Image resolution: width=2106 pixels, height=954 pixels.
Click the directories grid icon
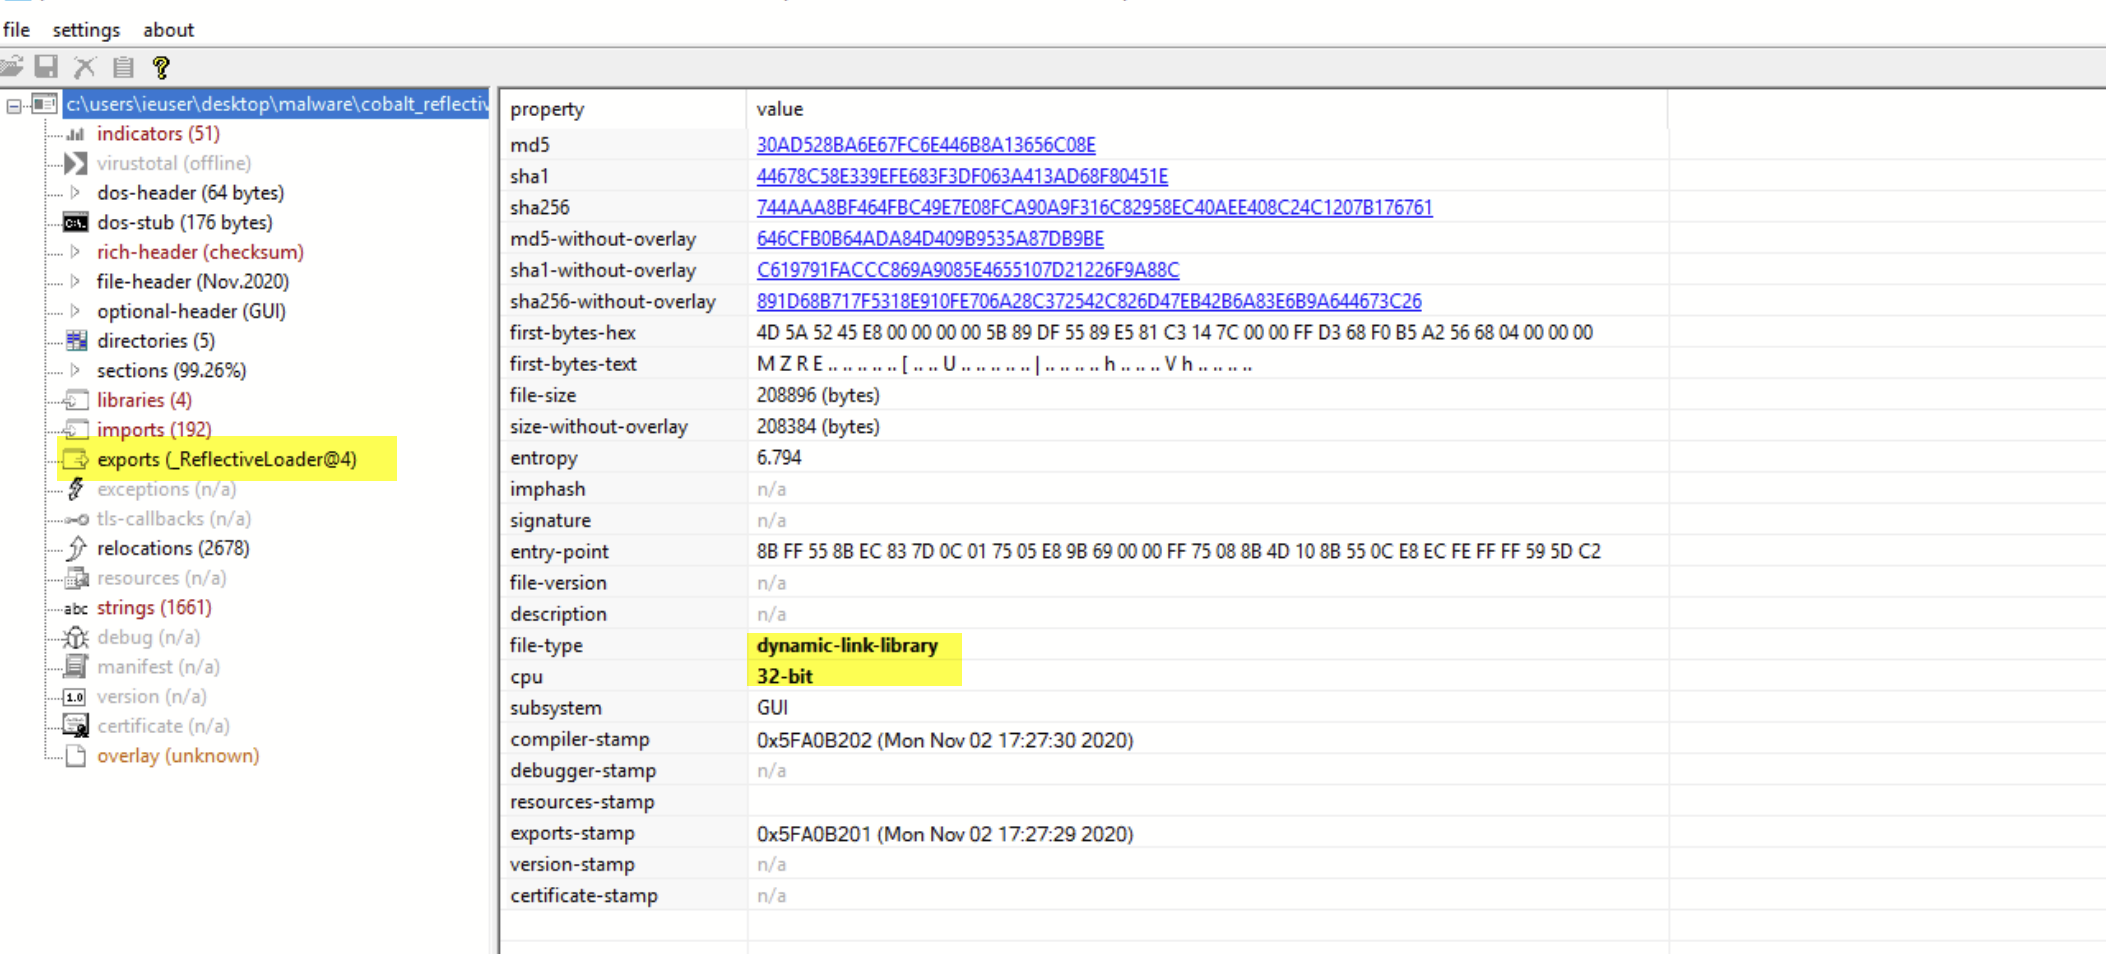[x=74, y=340]
